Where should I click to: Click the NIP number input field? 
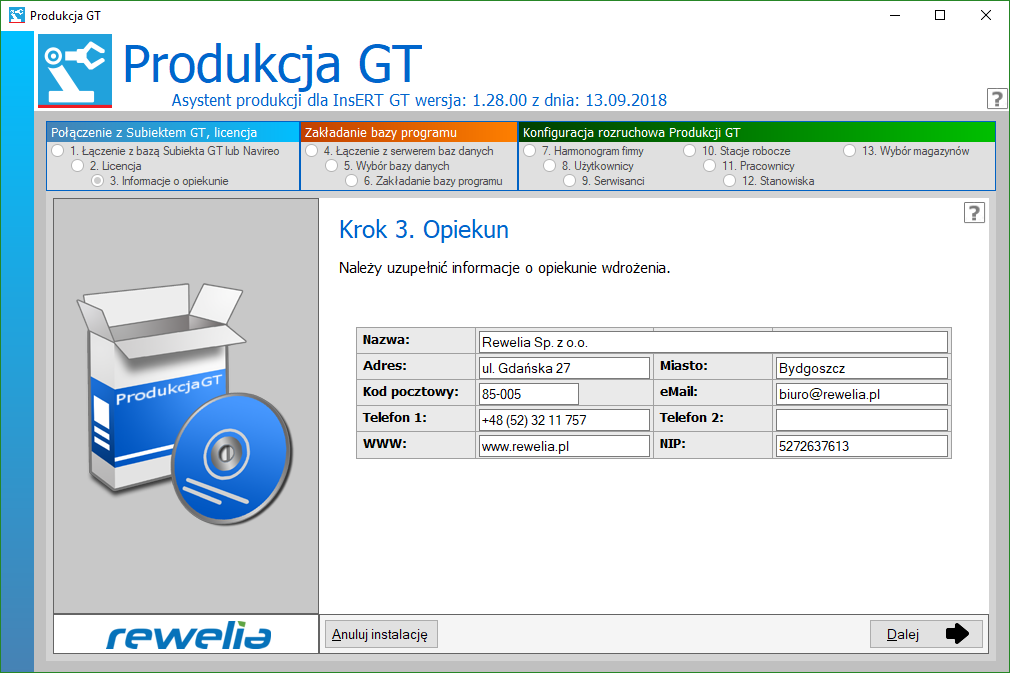tap(860, 446)
